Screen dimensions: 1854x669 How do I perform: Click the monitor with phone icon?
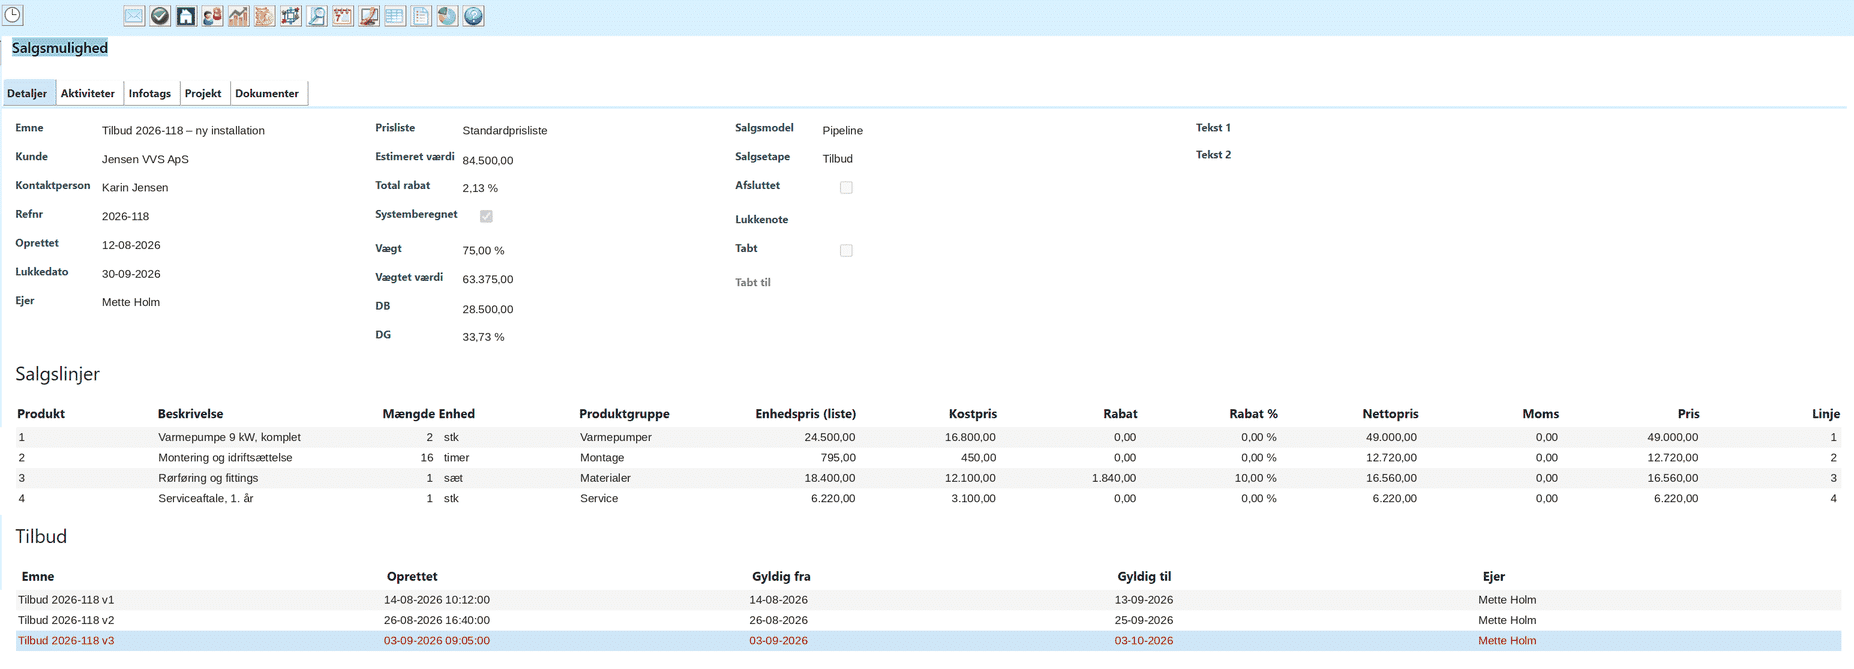tap(369, 16)
